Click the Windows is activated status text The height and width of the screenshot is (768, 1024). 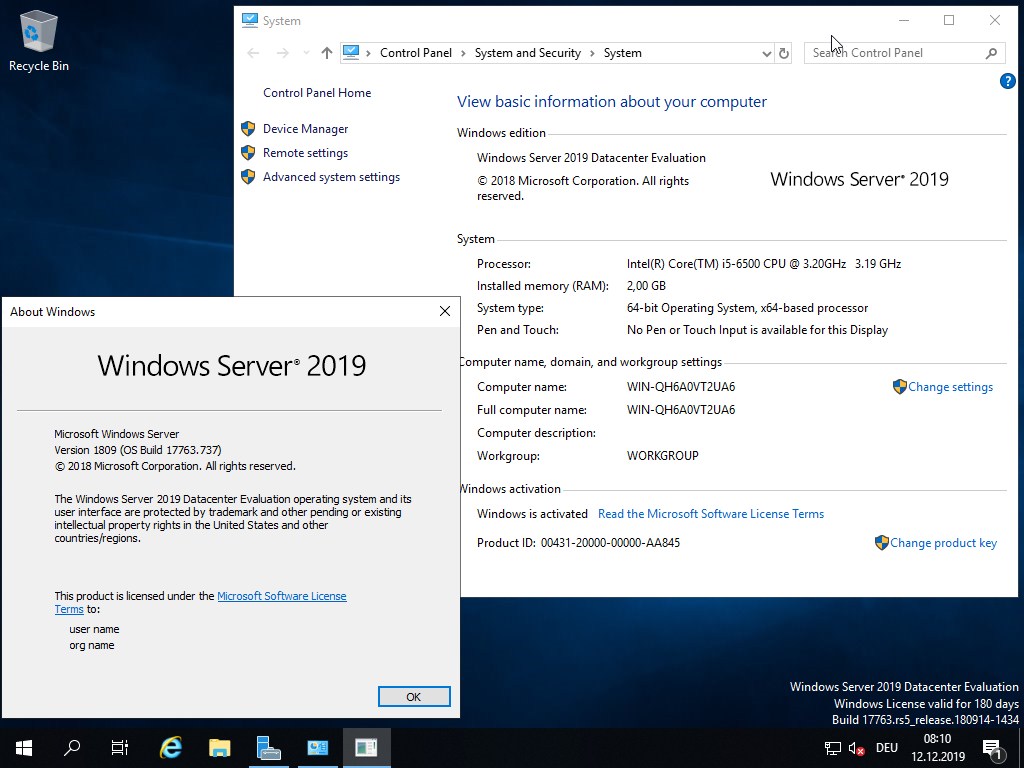[532, 514]
